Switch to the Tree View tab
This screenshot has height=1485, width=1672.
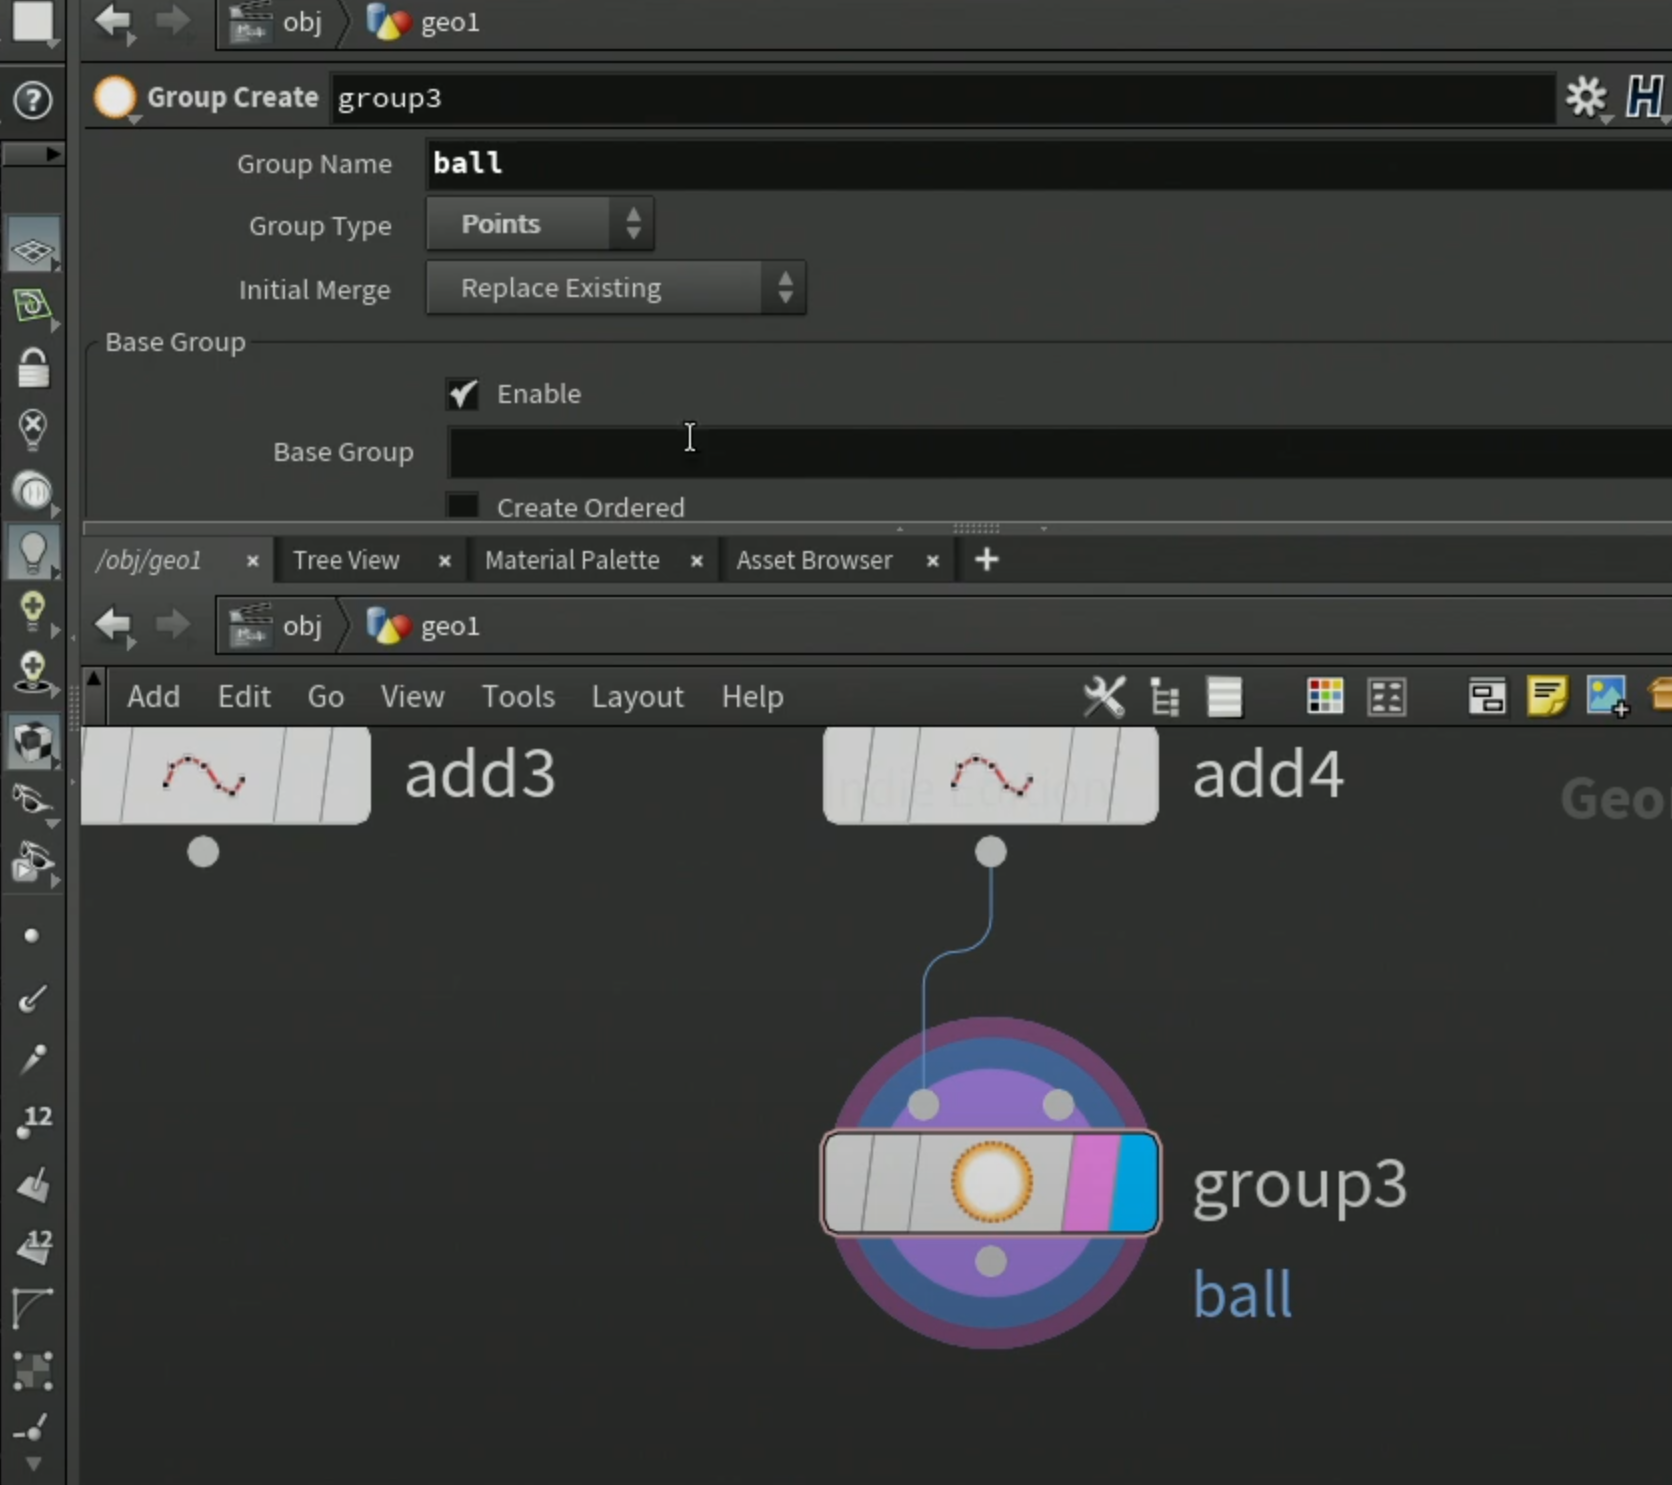point(346,560)
